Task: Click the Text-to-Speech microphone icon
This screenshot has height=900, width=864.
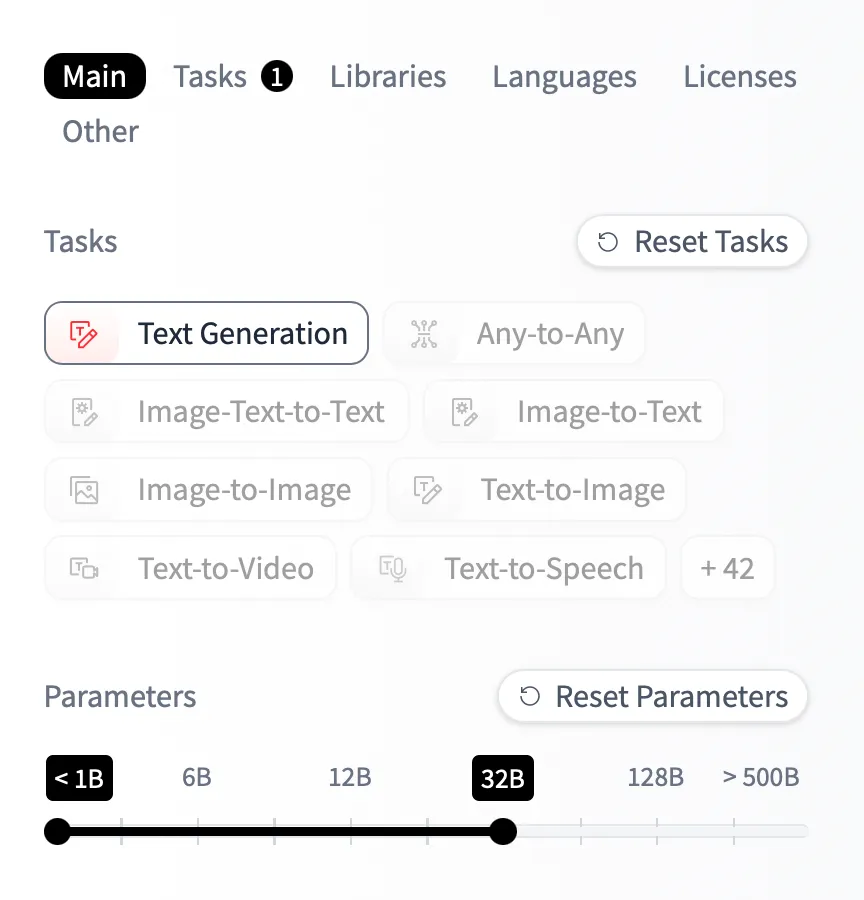Action: (391, 569)
